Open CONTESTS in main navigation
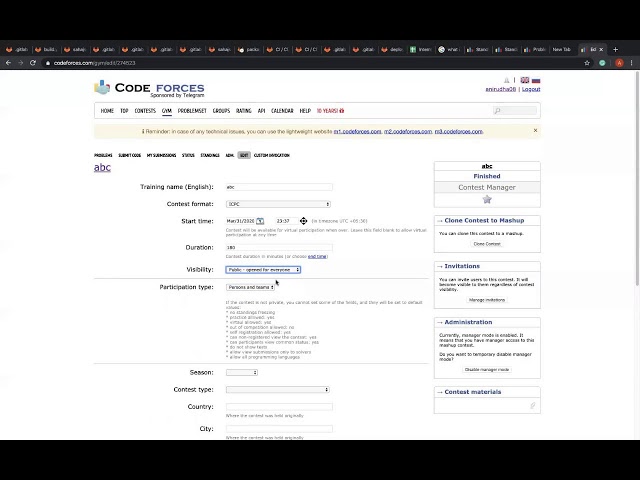 145,111
